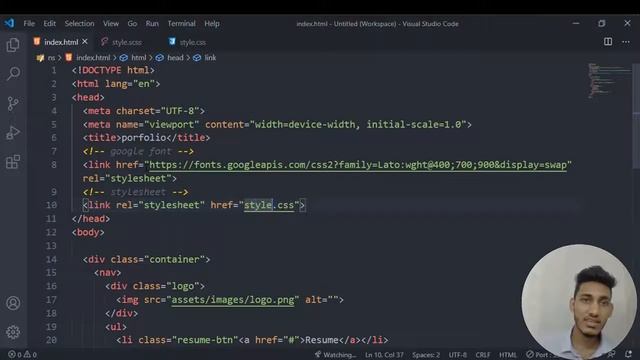This screenshot has height=360, width=640.
Task: Click the link breadcrumb segment
Action: [210, 58]
